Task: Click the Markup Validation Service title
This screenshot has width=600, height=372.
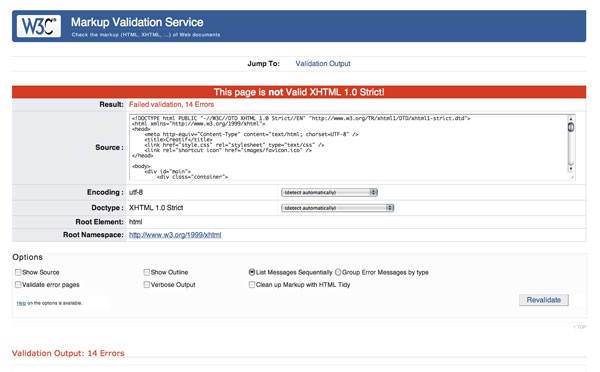Action: [137, 22]
